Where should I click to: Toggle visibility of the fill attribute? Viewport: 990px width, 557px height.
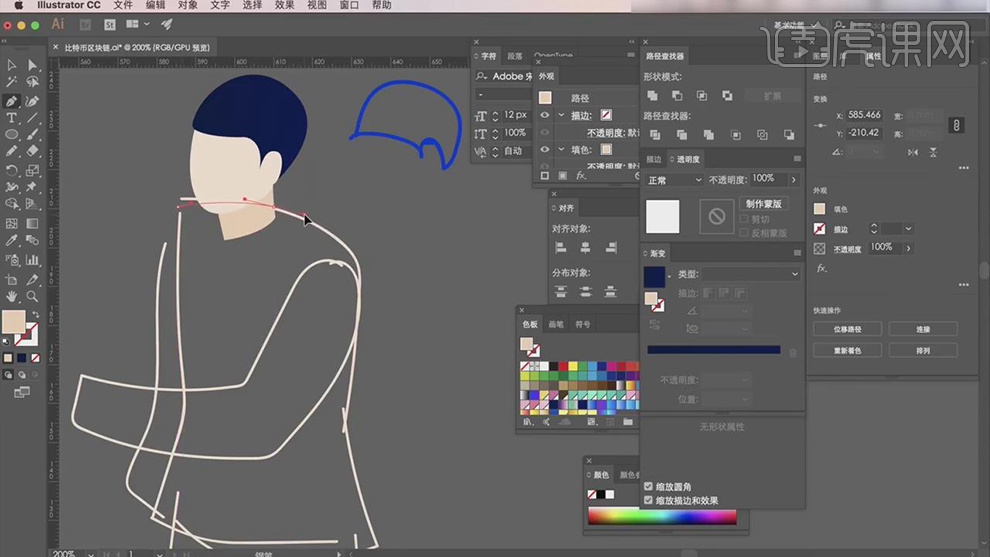(x=544, y=150)
